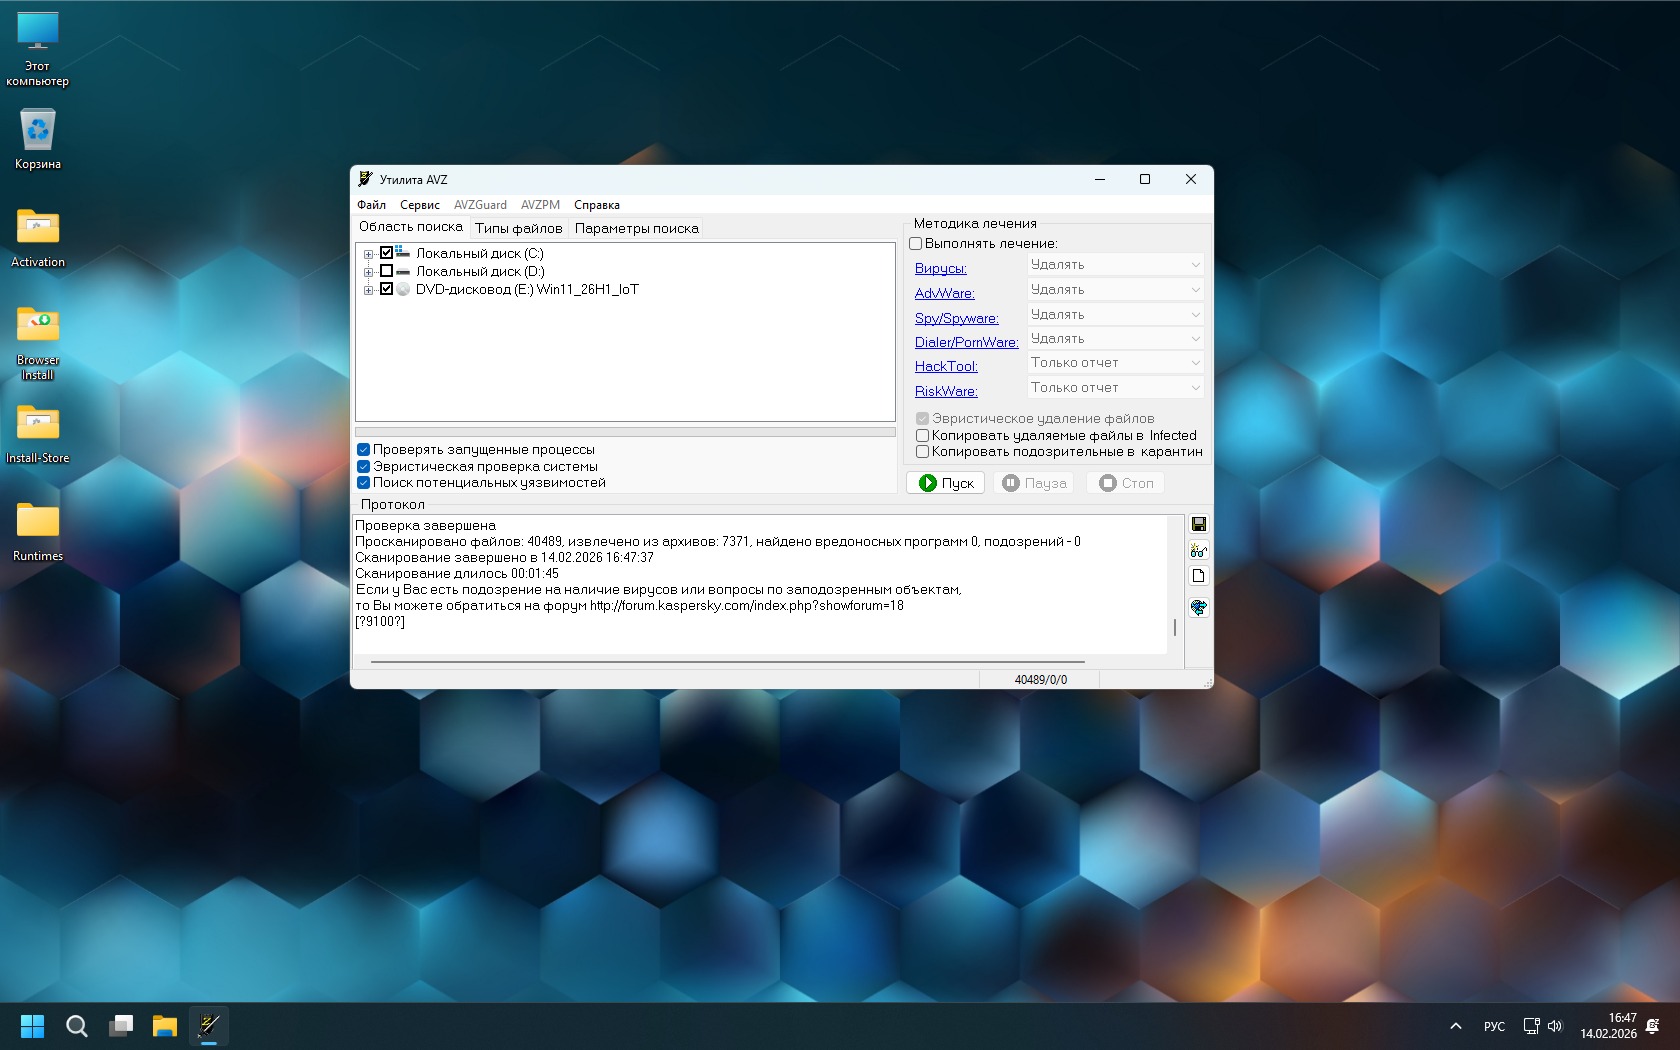1680x1050 pixels.
Task: Click the globe icon beside protocol
Action: point(1198,607)
